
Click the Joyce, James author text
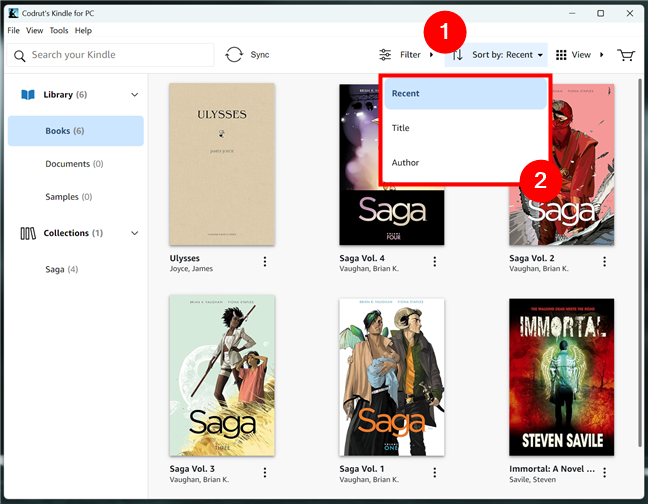click(x=191, y=269)
